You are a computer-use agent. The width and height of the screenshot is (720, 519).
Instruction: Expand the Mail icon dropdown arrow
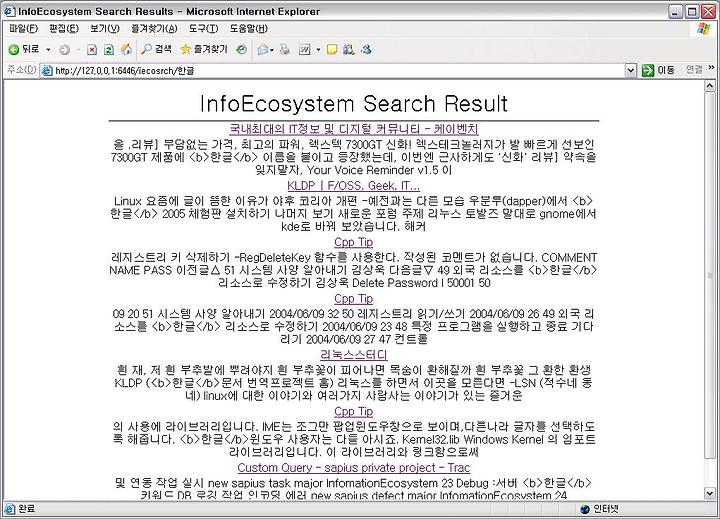272,50
